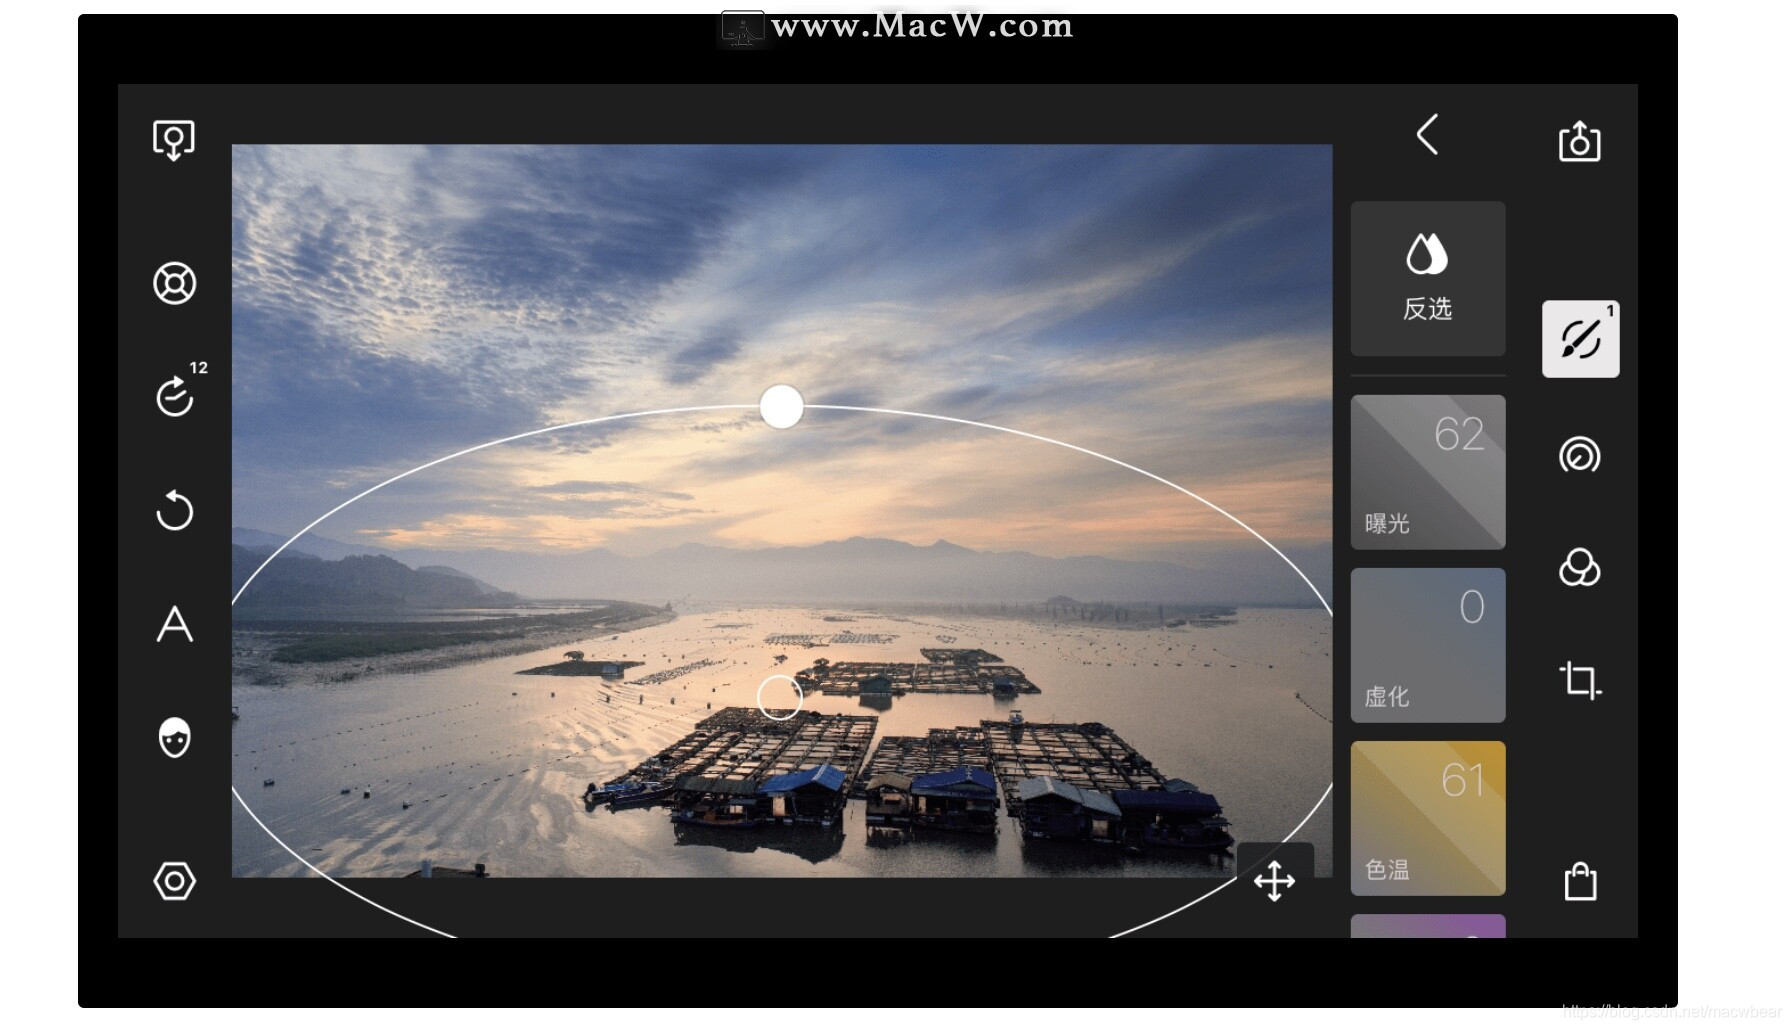
Task: Click the ellipse top edge handle
Action: point(781,407)
